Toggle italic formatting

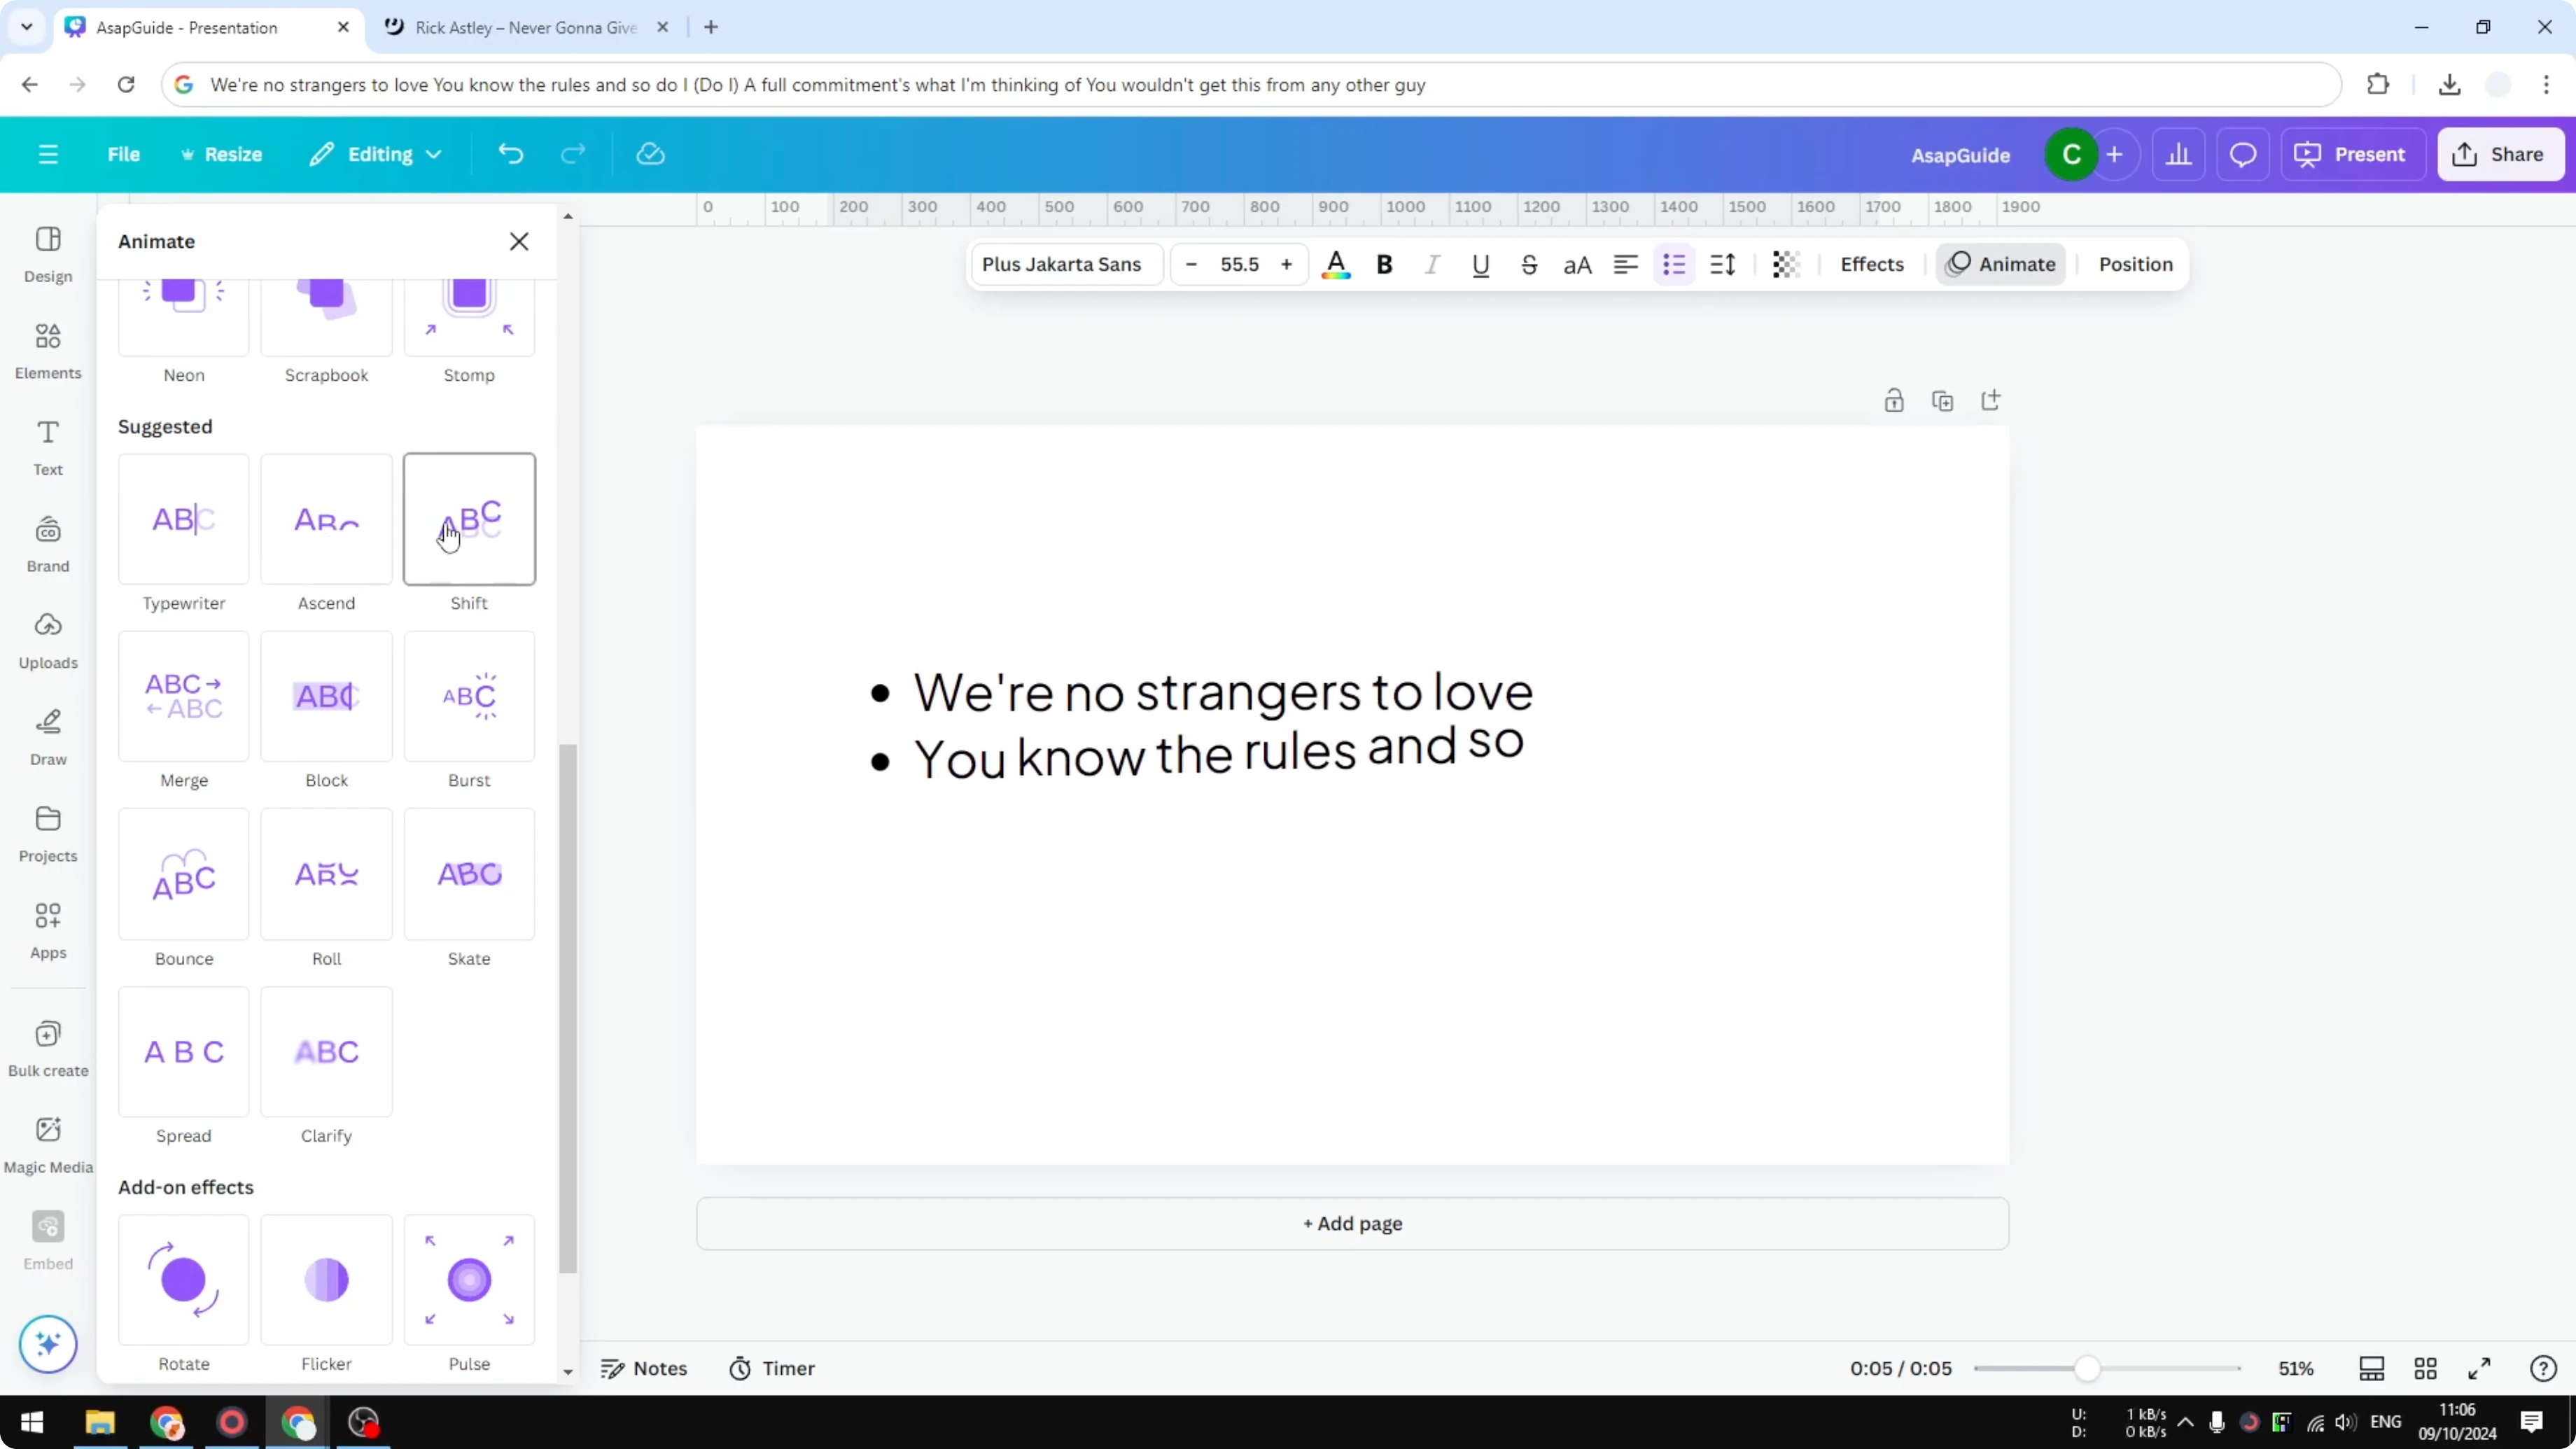pyautogui.click(x=1433, y=265)
